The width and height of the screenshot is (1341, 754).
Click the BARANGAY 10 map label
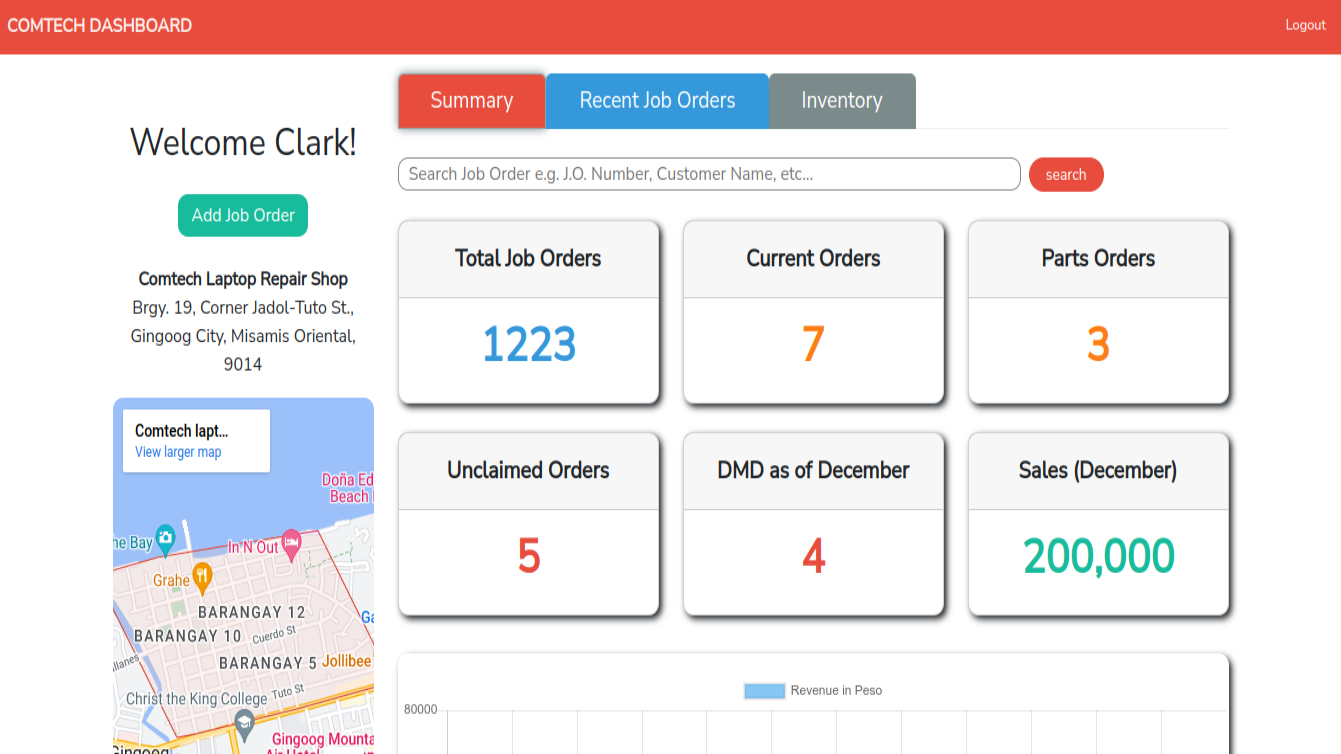tap(188, 636)
